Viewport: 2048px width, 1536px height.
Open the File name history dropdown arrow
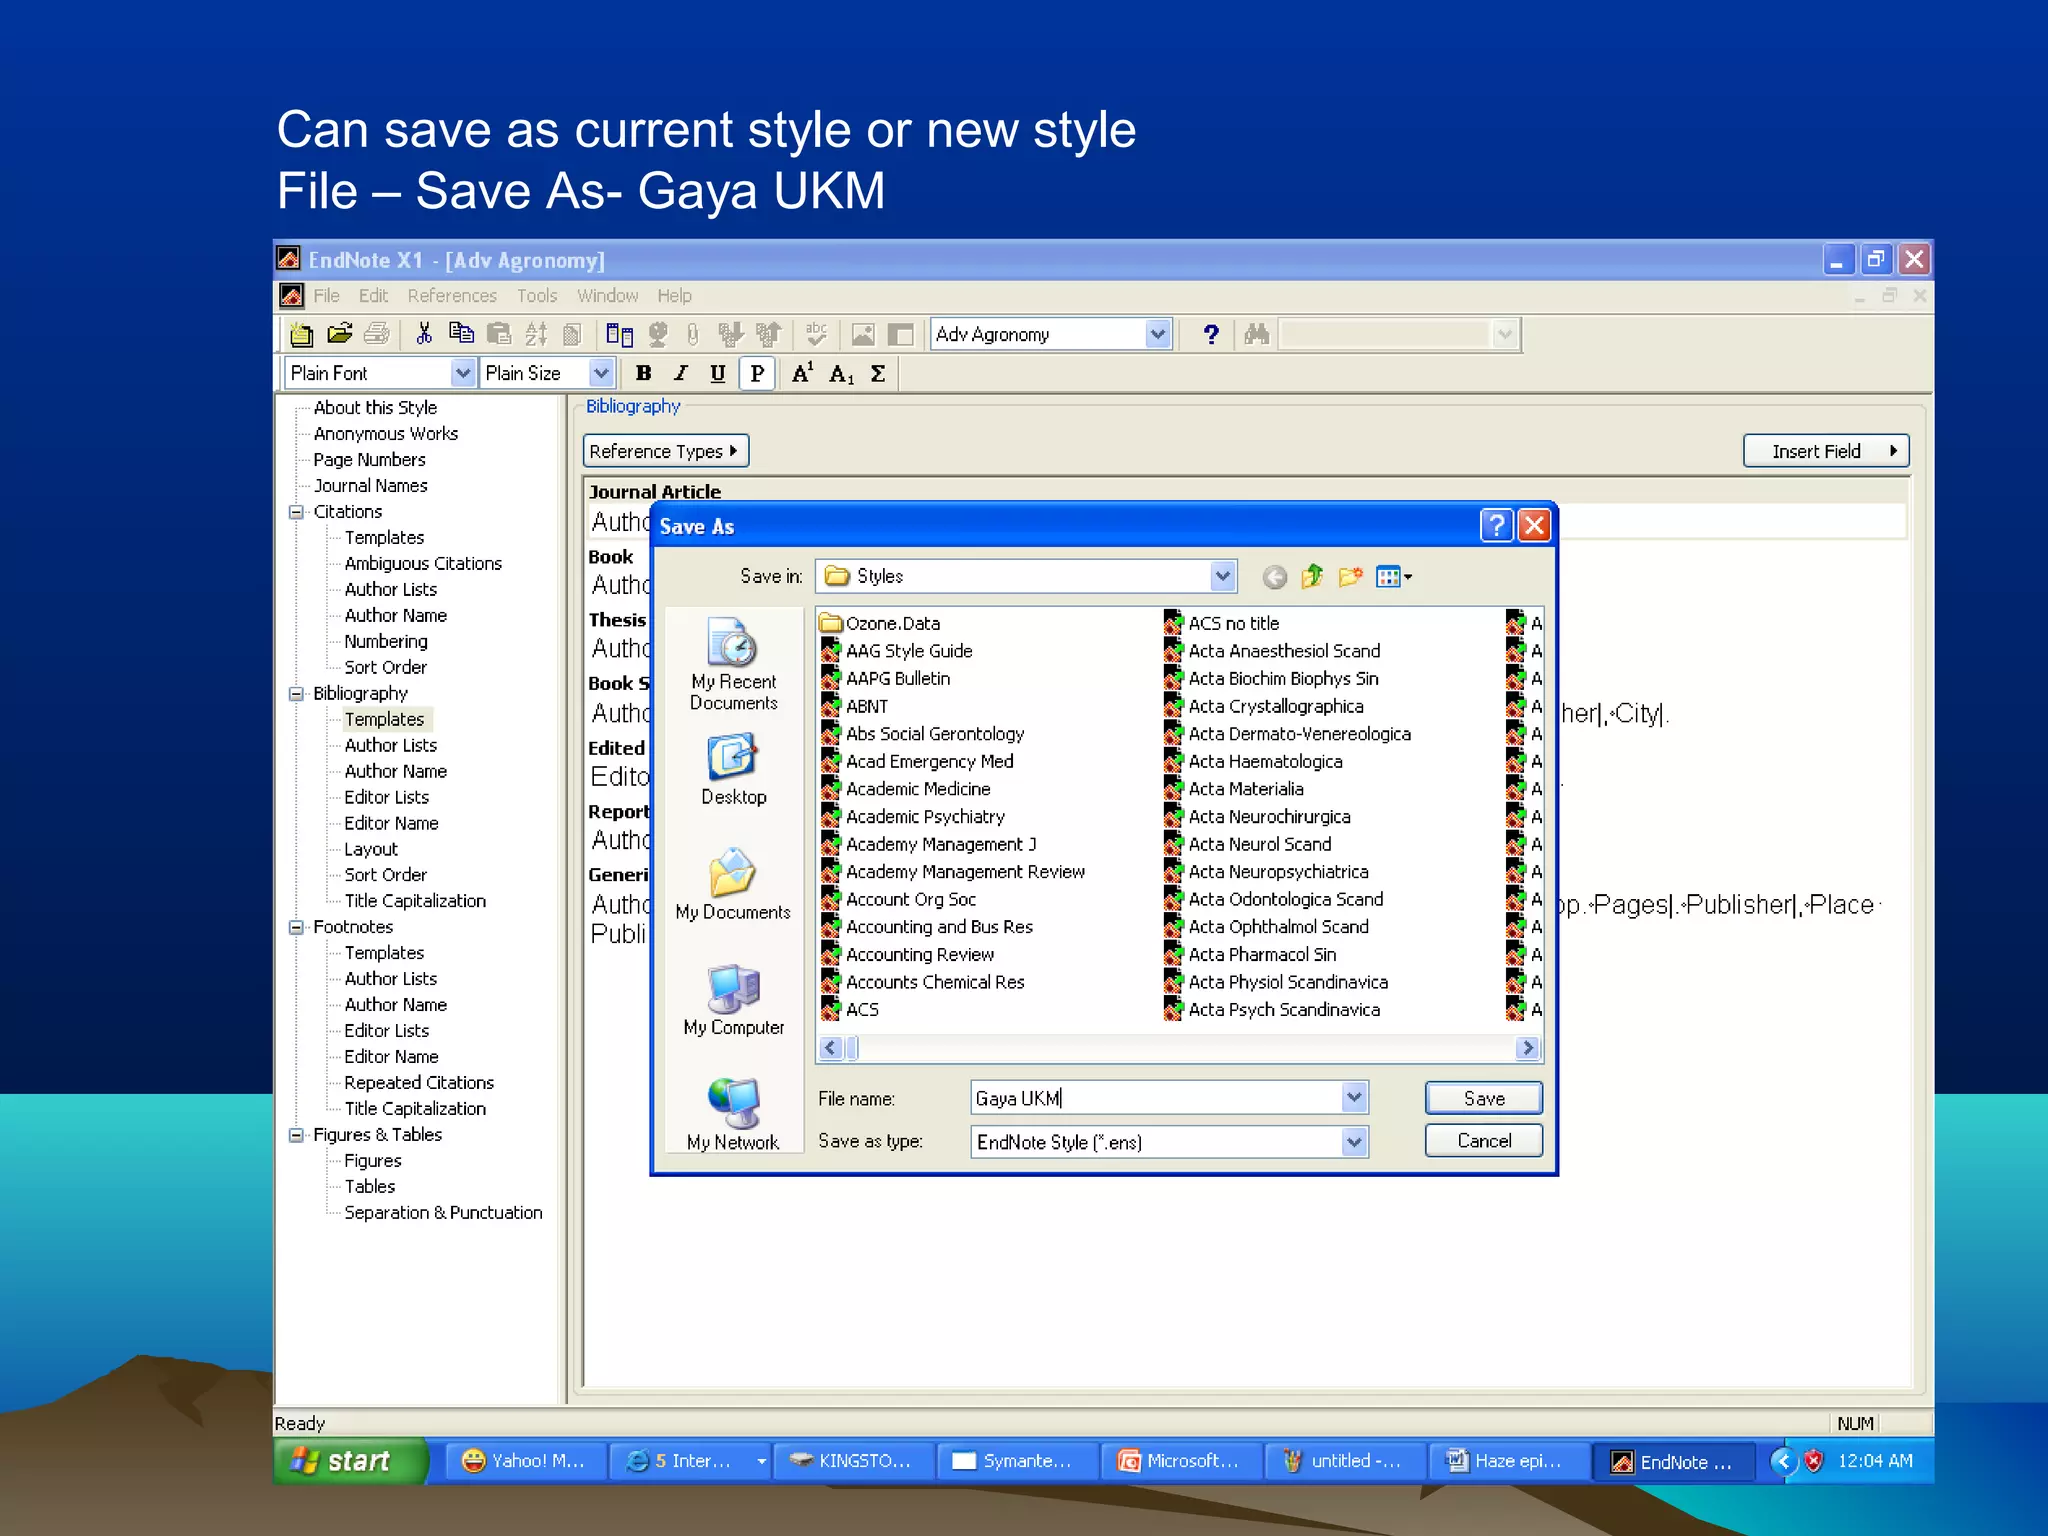tap(1354, 1098)
